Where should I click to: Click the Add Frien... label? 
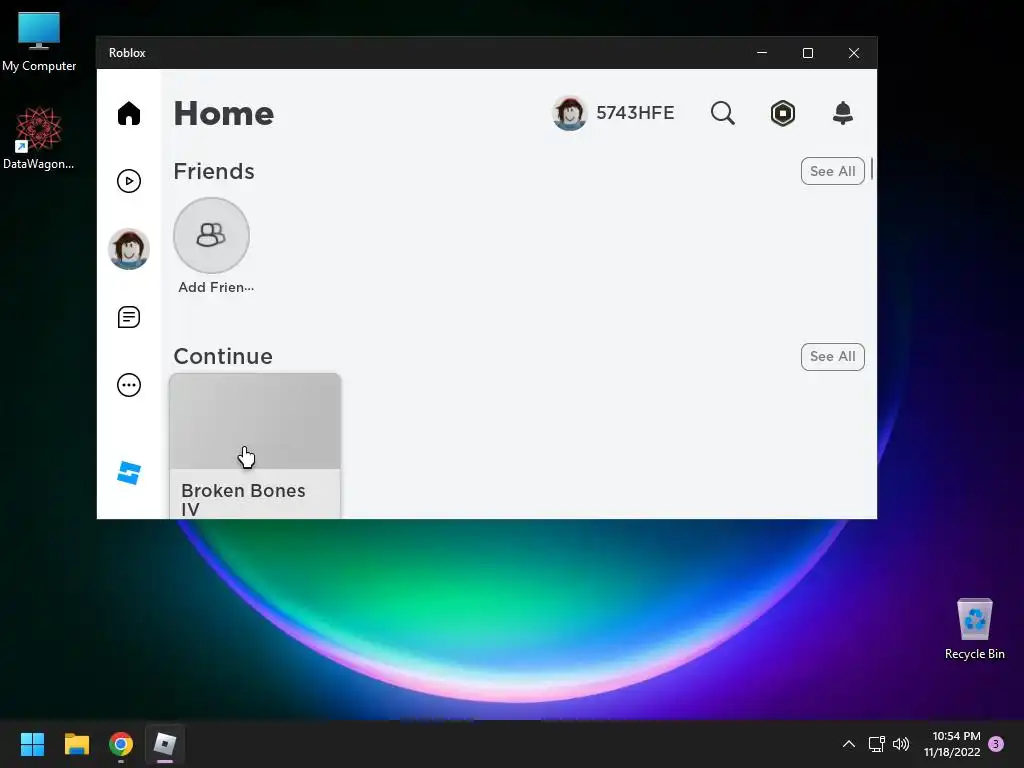[216, 287]
